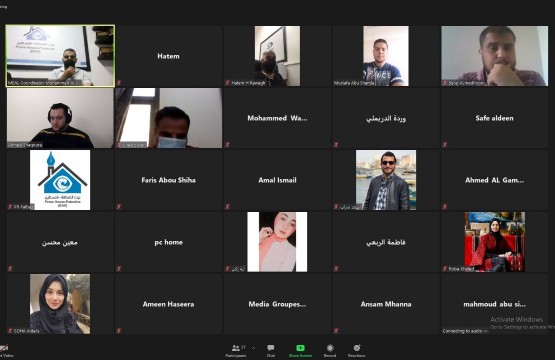Click the man in sunglasses profile picture
555x360 pixels.
coord(386,180)
